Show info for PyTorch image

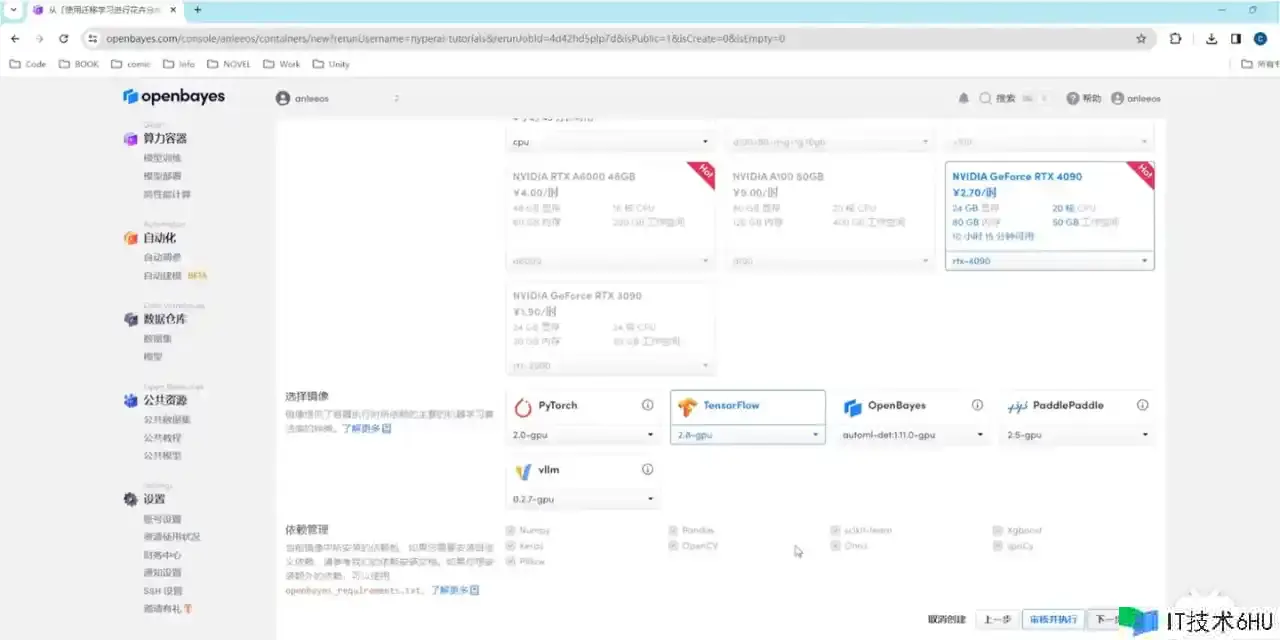647,405
